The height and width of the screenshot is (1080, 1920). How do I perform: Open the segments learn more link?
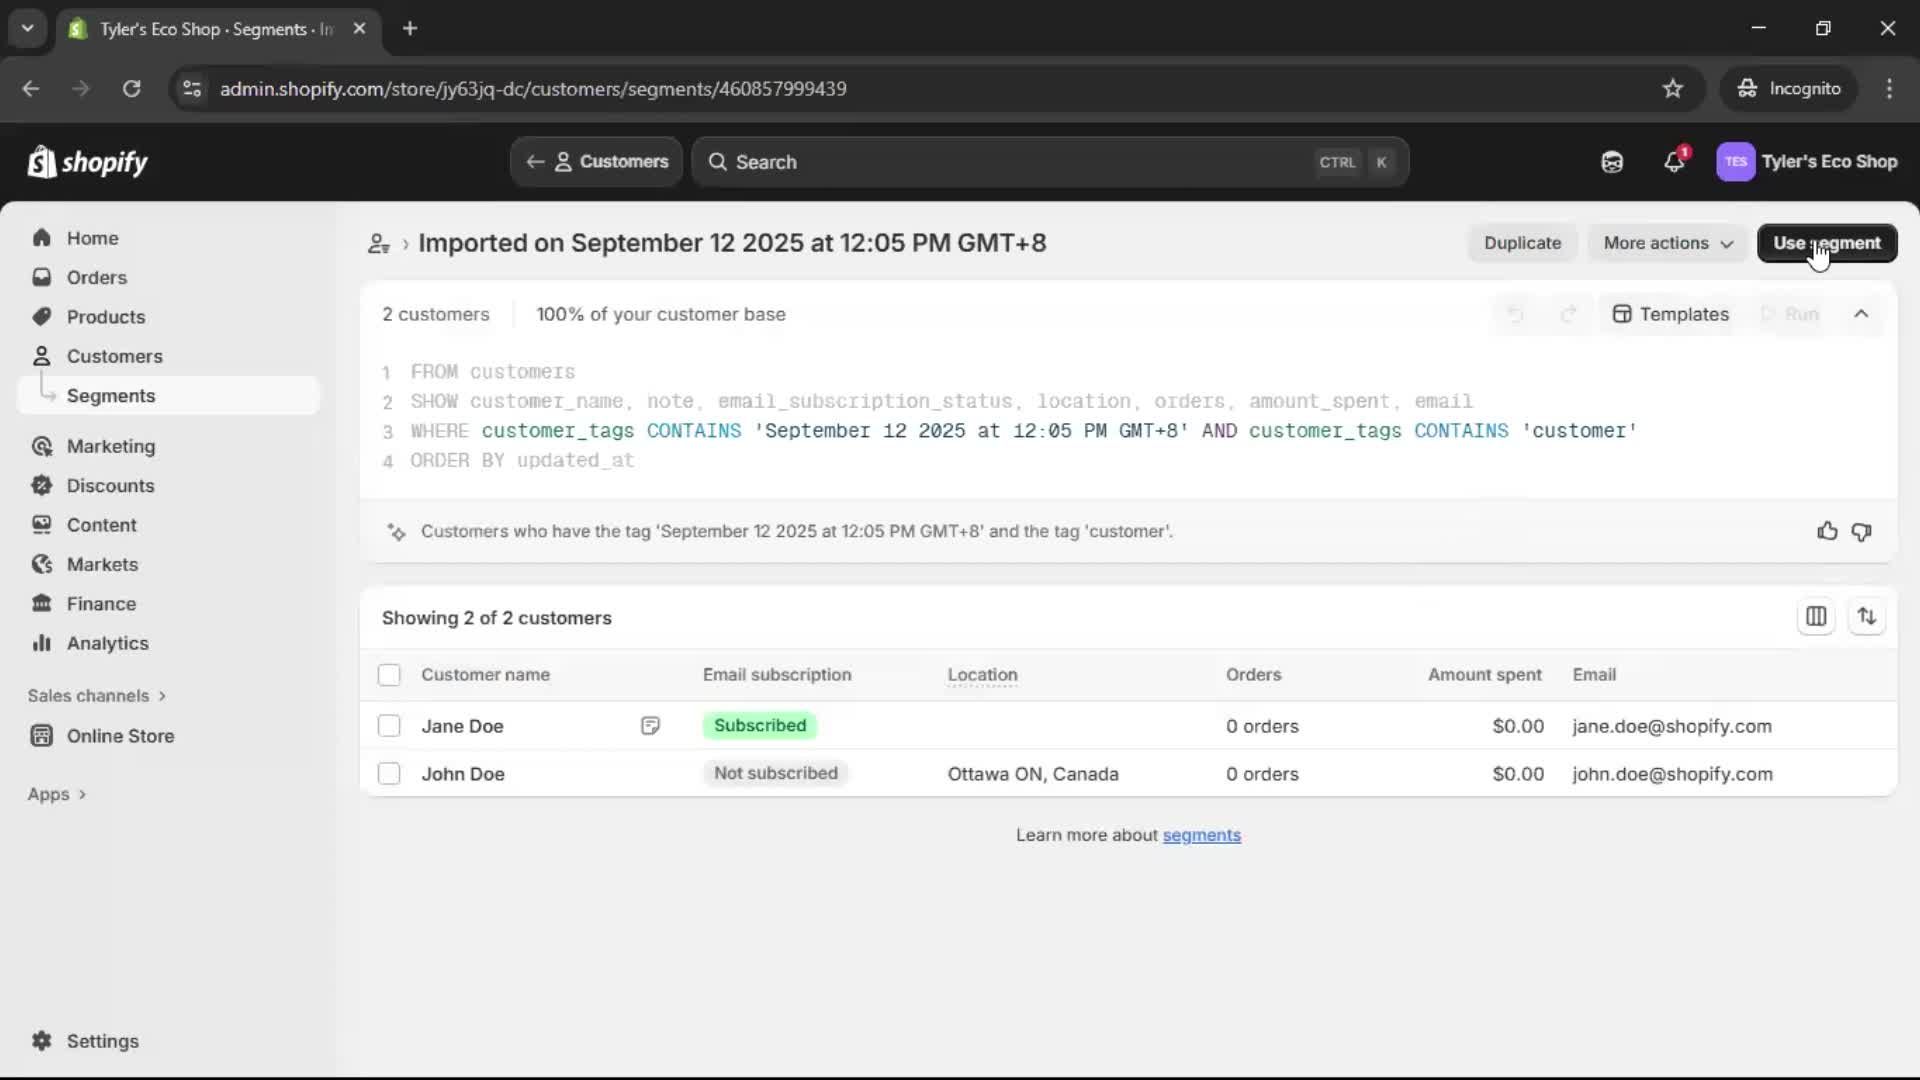click(x=1202, y=835)
